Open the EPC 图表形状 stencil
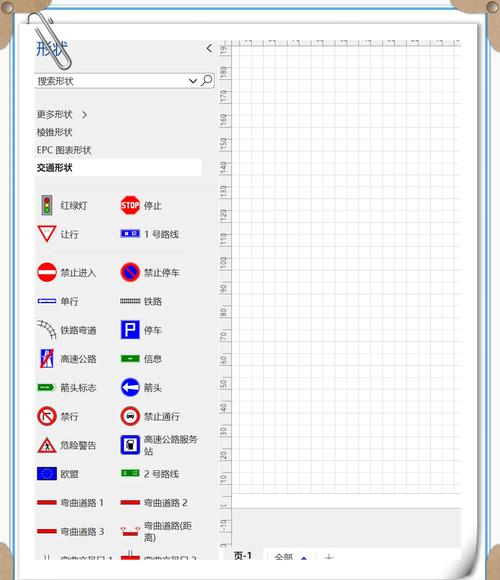 (x=64, y=150)
